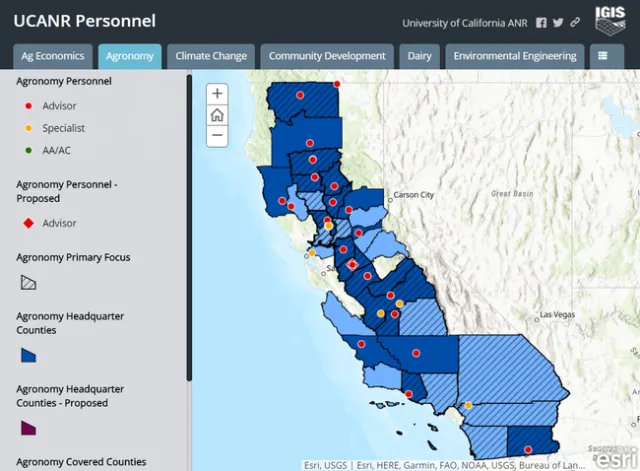640x471 pixels.
Task: Zoom in with the plus button
Action: point(217,94)
